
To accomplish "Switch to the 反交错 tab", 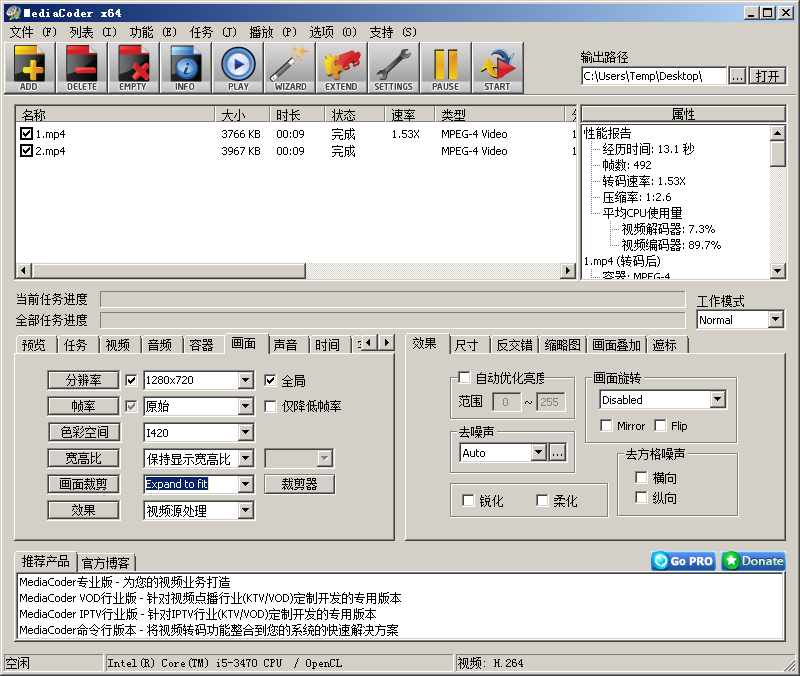I will (514, 345).
